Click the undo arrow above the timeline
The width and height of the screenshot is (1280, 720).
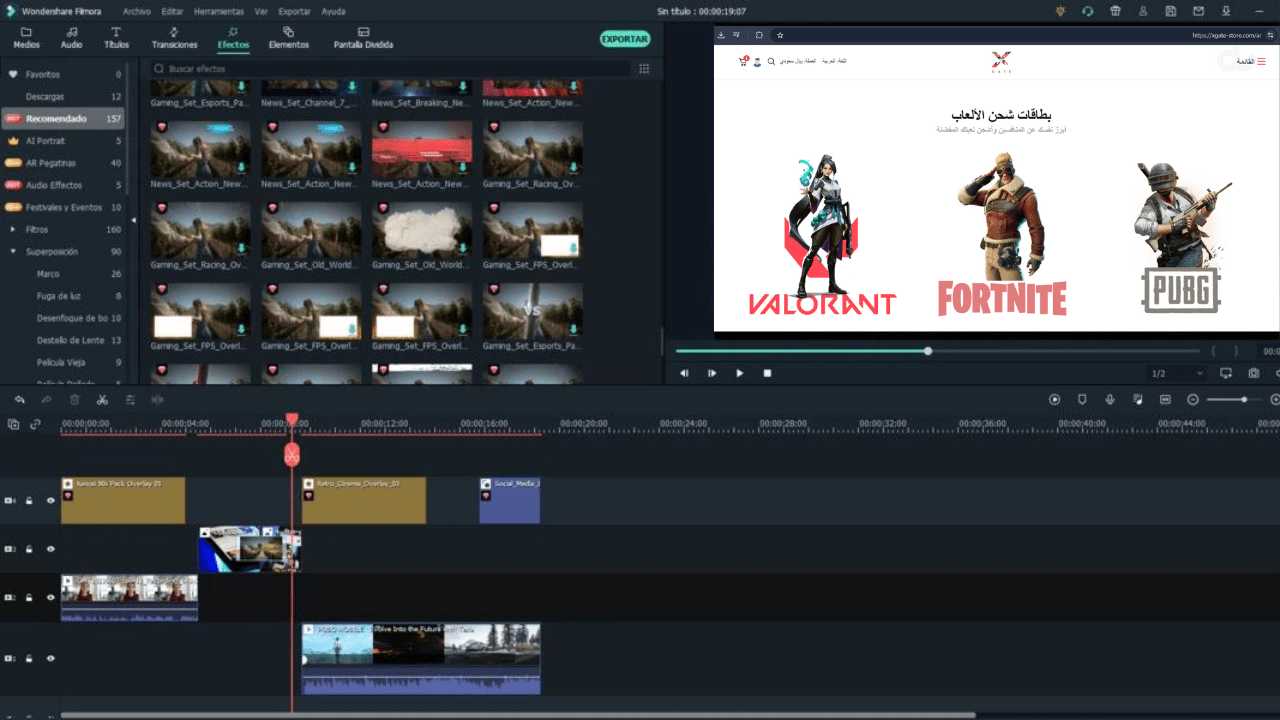tap(19, 400)
